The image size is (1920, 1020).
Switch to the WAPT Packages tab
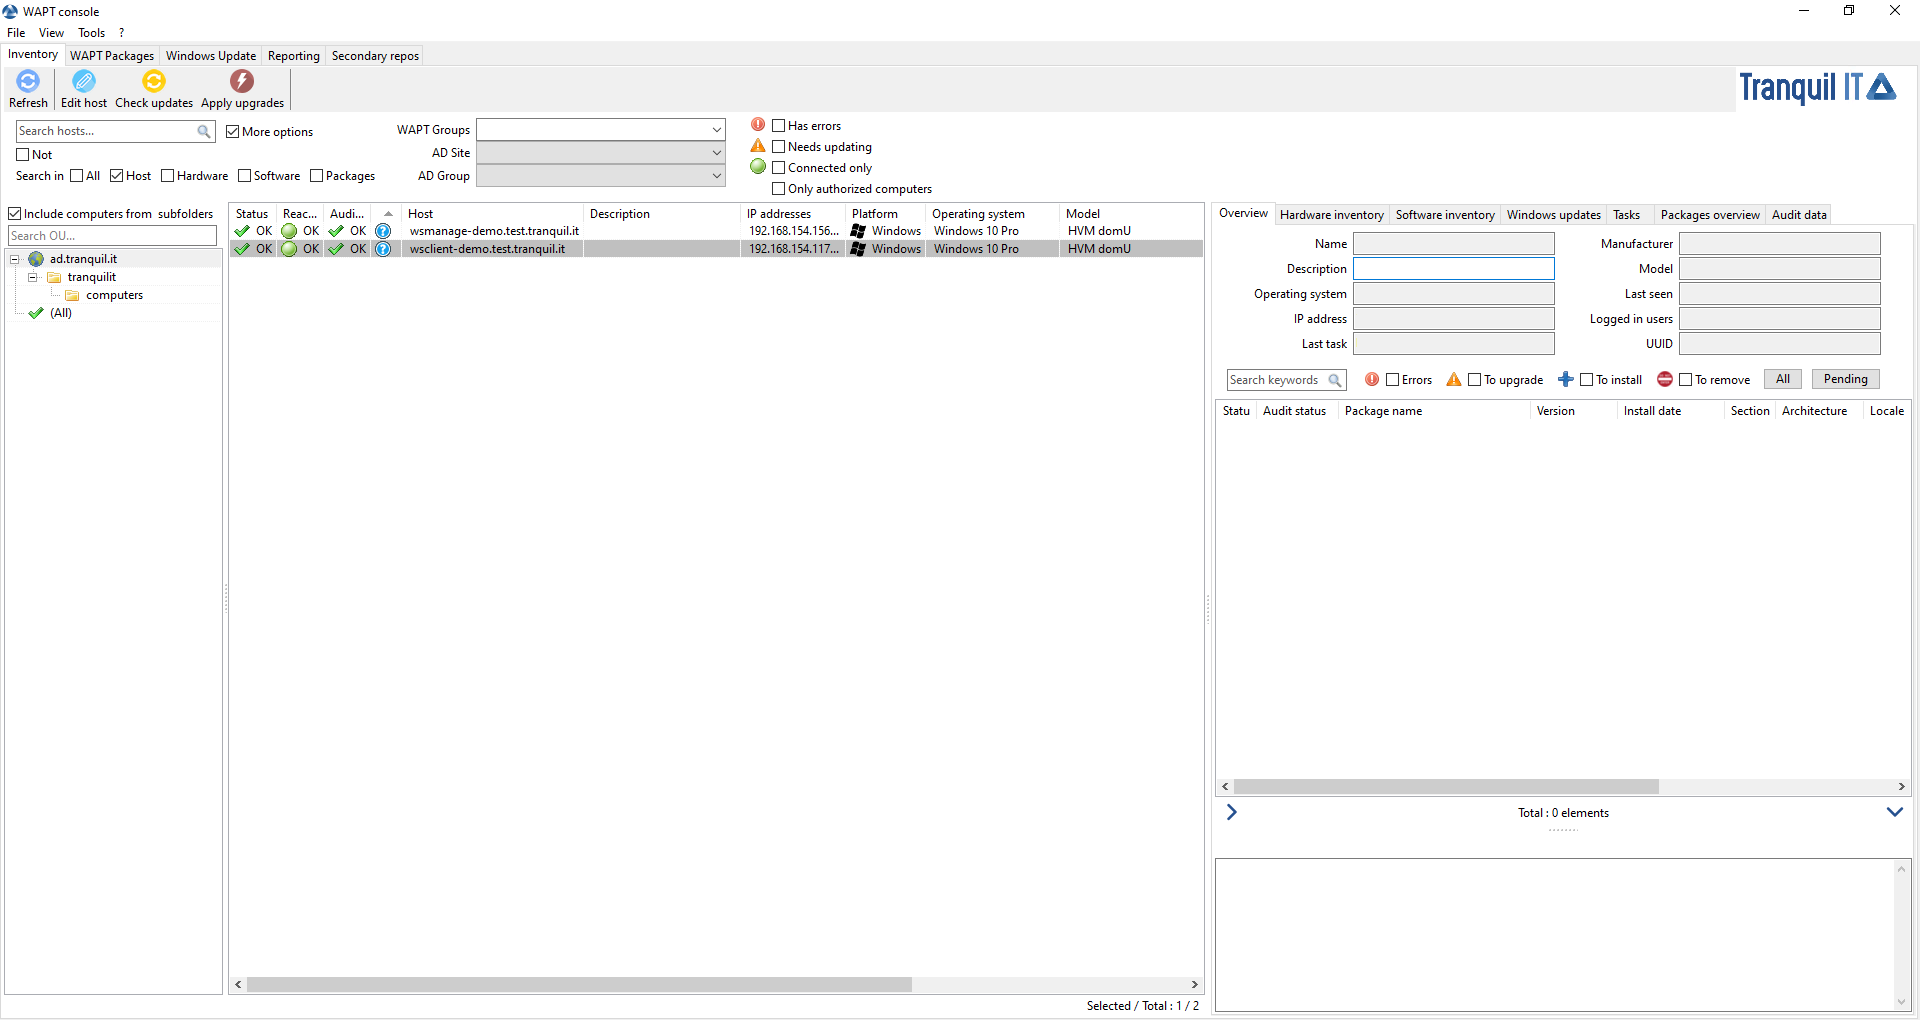(x=112, y=56)
